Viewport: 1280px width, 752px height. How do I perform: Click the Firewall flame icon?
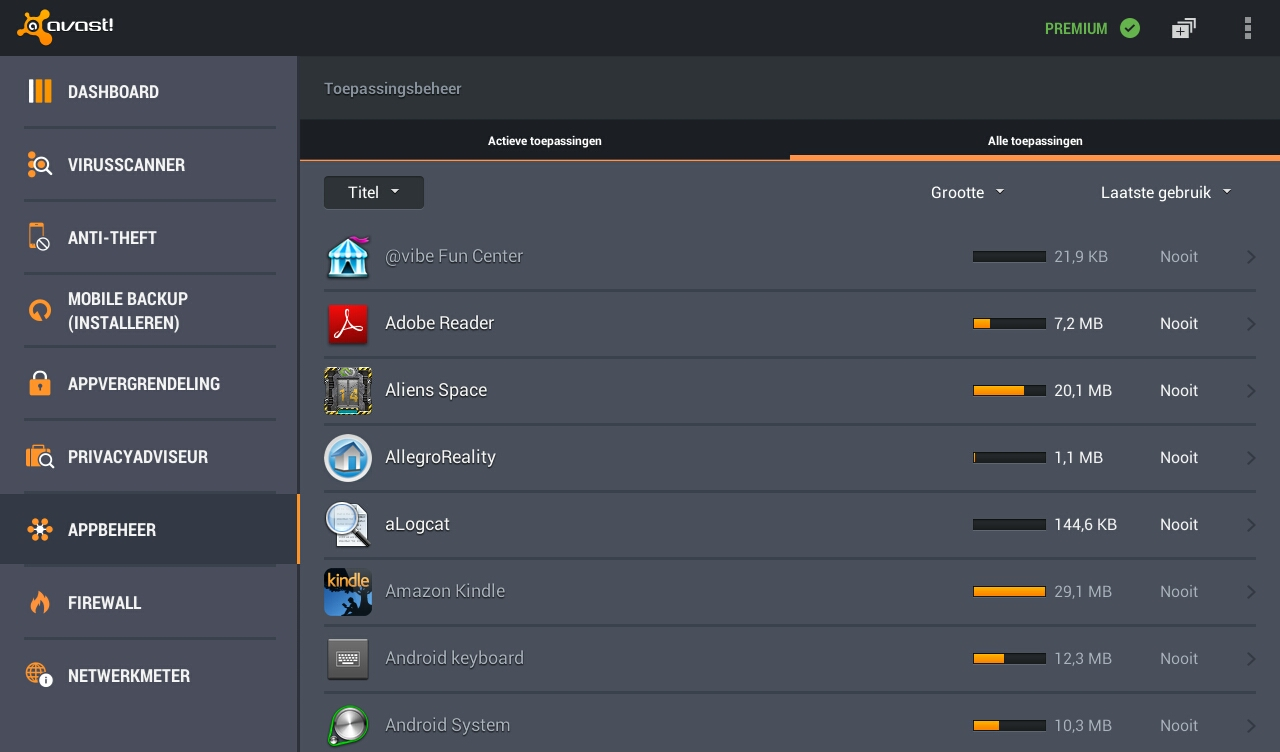(x=40, y=602)
